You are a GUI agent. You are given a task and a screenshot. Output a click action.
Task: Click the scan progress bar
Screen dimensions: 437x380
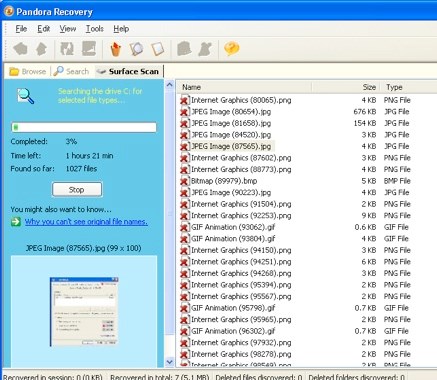pos(84,127)
